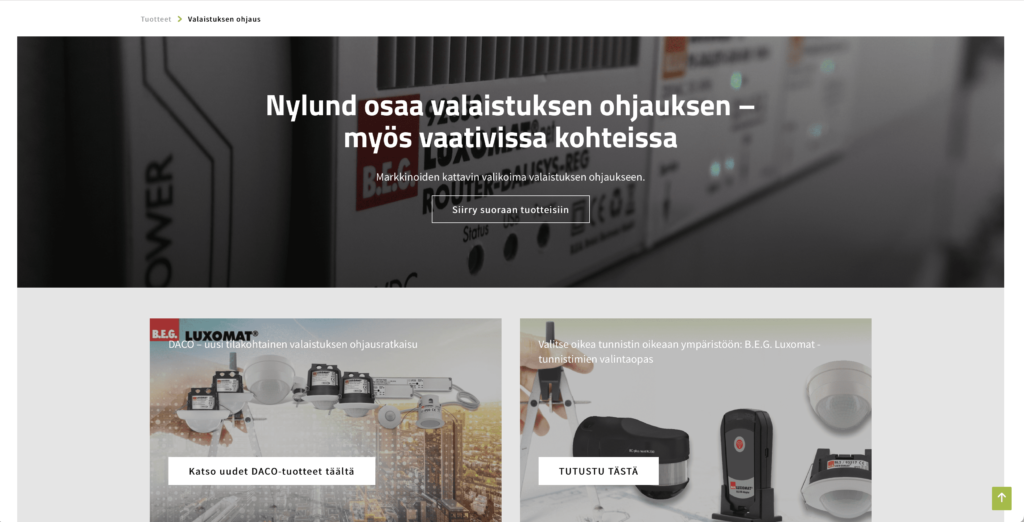Click the TUTUSTU TÄSTÄ button
Image resolution: width=1024 pixels, height=522 pixels.
click(x=598, y=470)
